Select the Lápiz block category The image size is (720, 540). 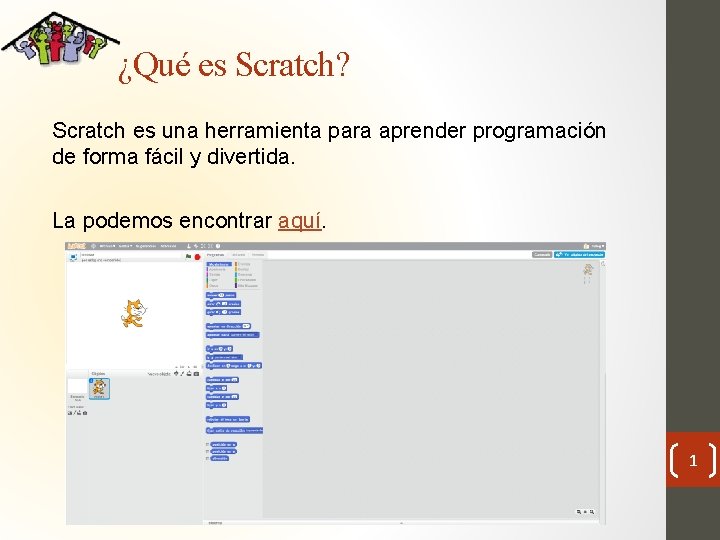214,280
